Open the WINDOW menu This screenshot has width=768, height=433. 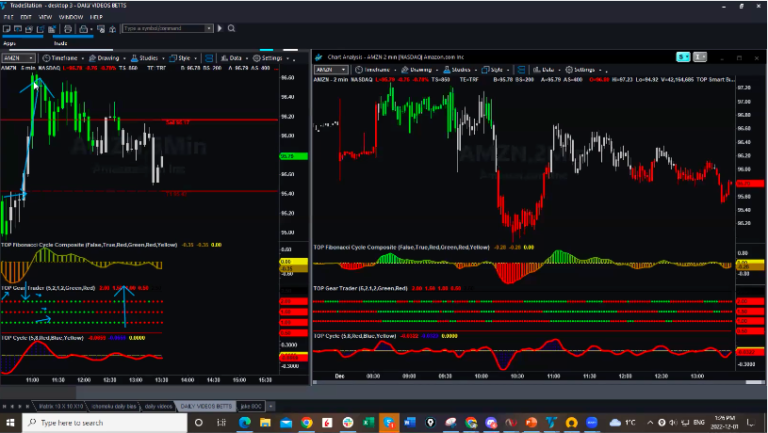[x=71, y=17]
